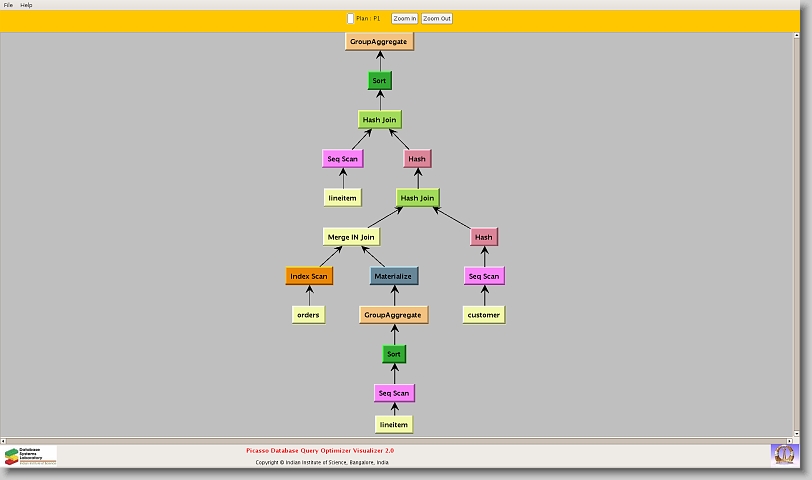
Task: Open the Help menu
Action: pyautogui.click(x=26, y=5)
